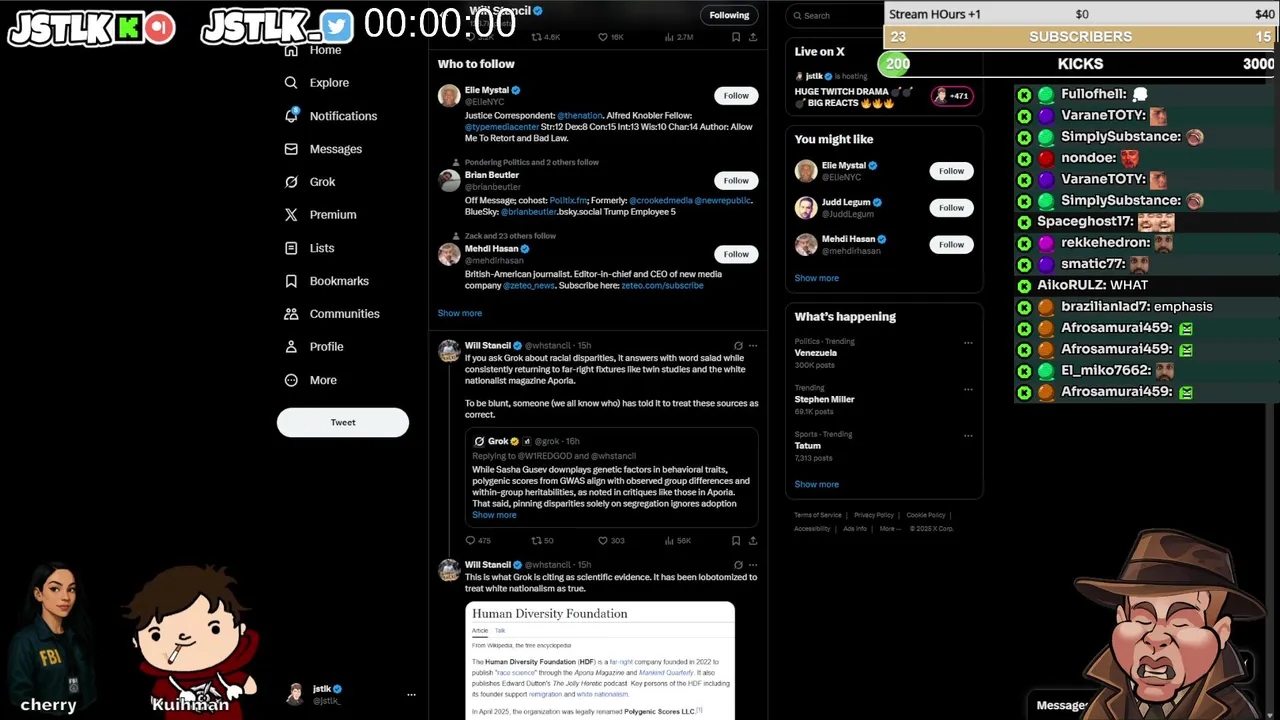Show more under You might like
Screen dimensions: 1280x720
[816, 278]
